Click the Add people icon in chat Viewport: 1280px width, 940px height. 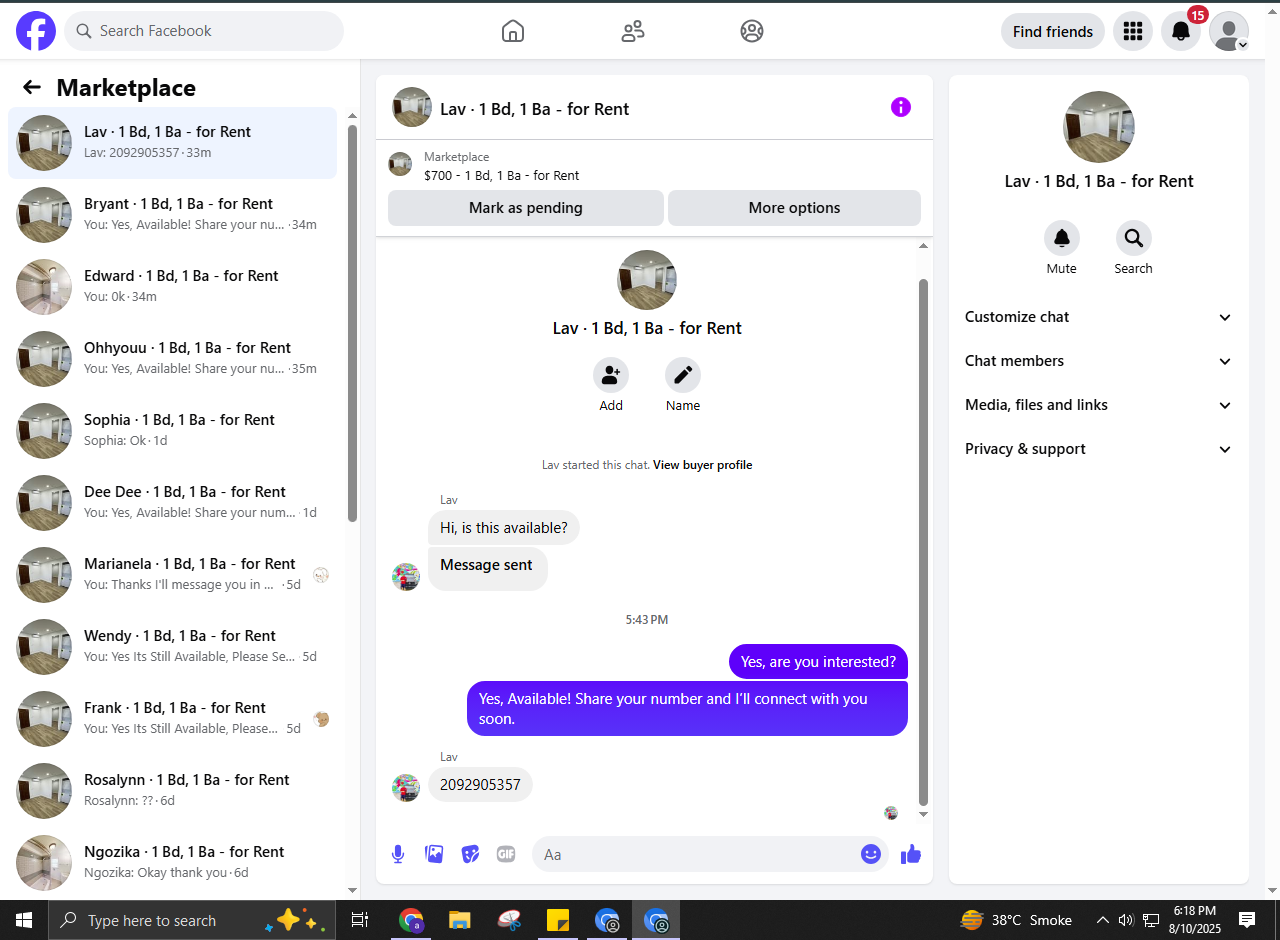pyautogui.click(x=611, y=375)
